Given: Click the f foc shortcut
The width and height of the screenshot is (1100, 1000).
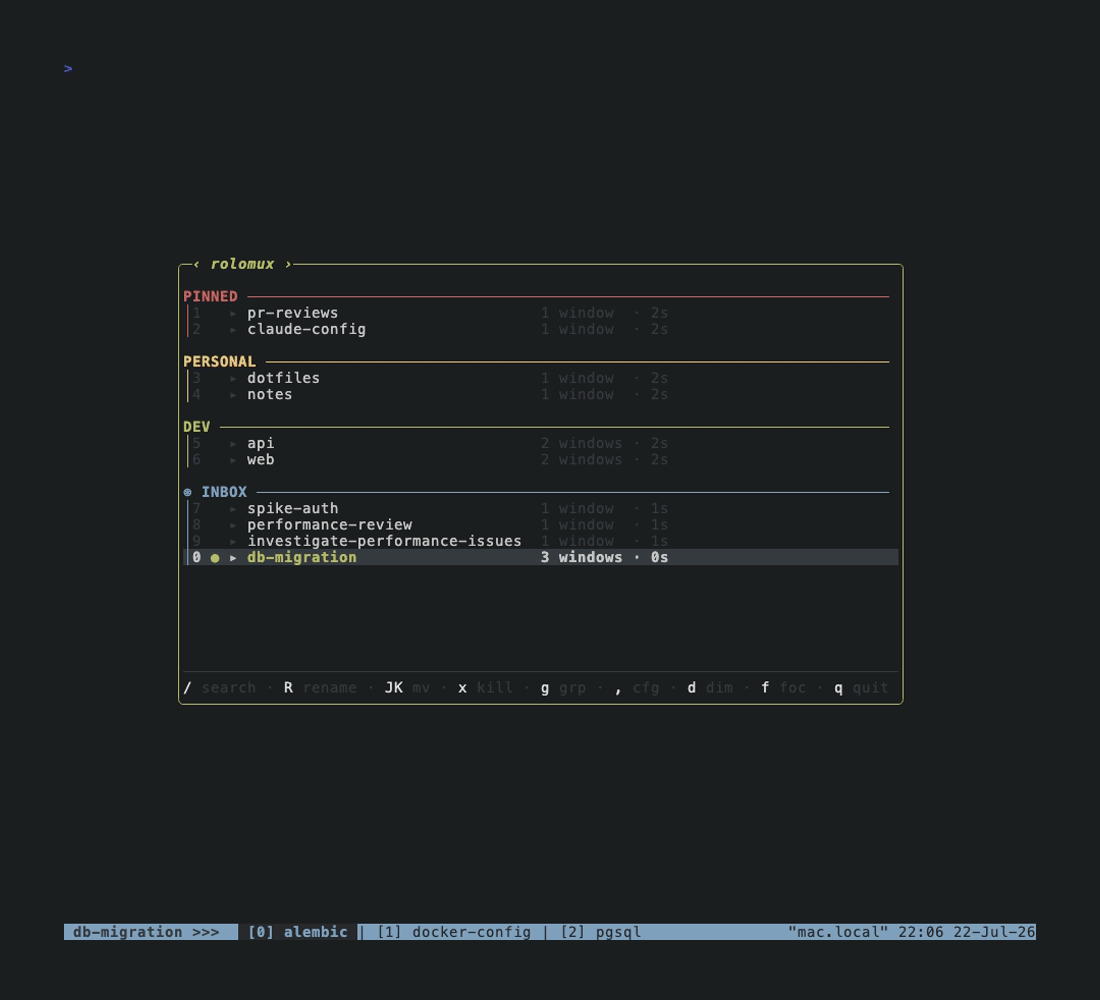Looking at the screenshot, I should pyautogui.click(x=784, y=688).
